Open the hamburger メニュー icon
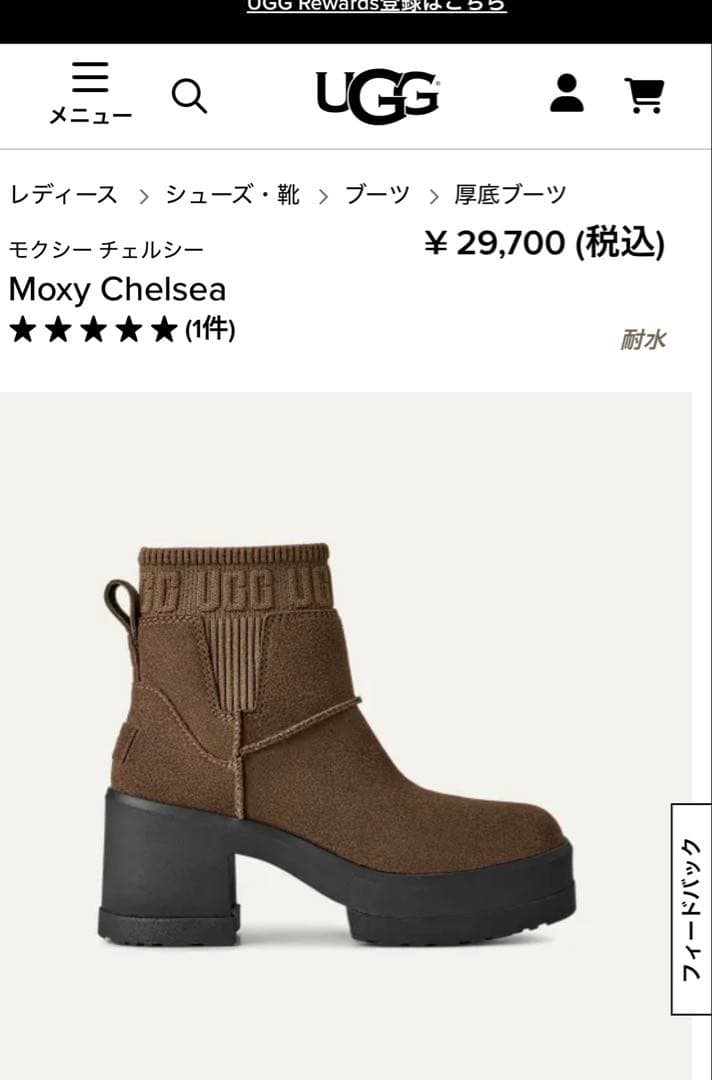Screen dimensions: 712x1080 pyautogui.click(x=90, y=92)
